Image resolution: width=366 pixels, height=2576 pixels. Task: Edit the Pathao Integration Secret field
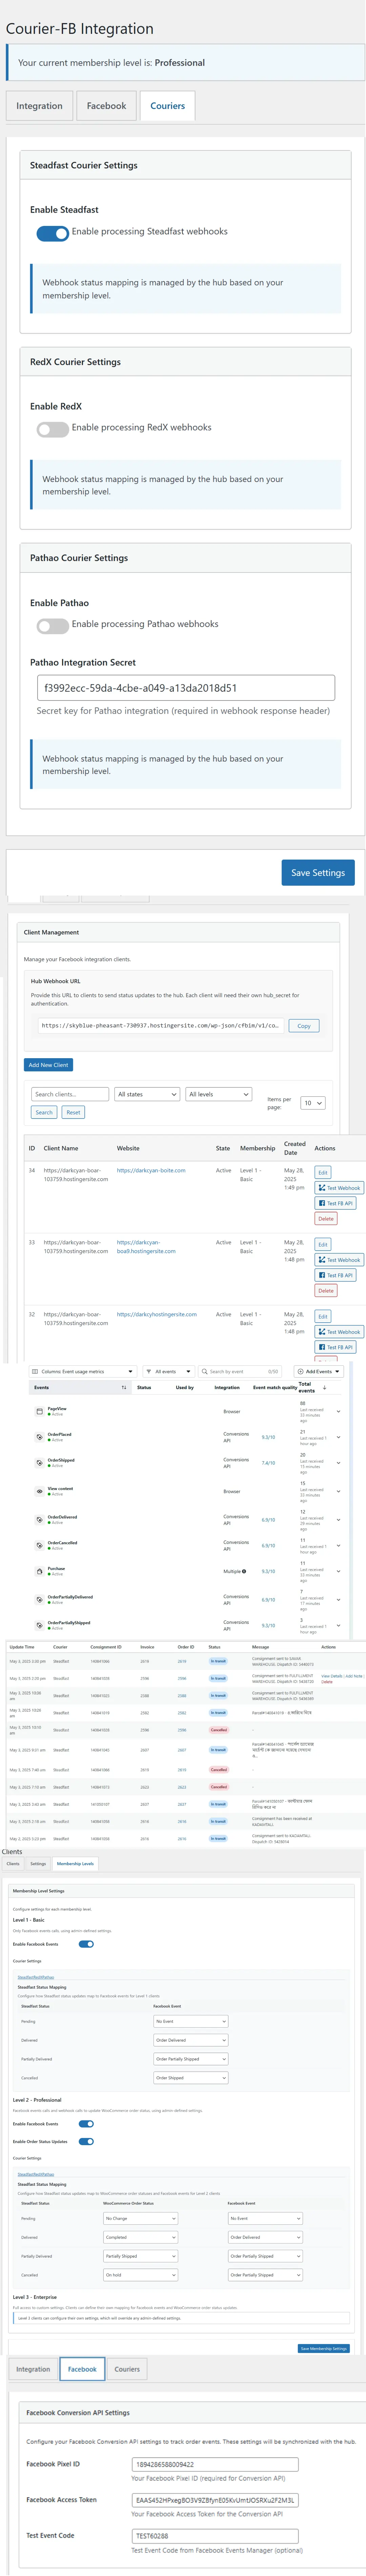coord(186,688)
